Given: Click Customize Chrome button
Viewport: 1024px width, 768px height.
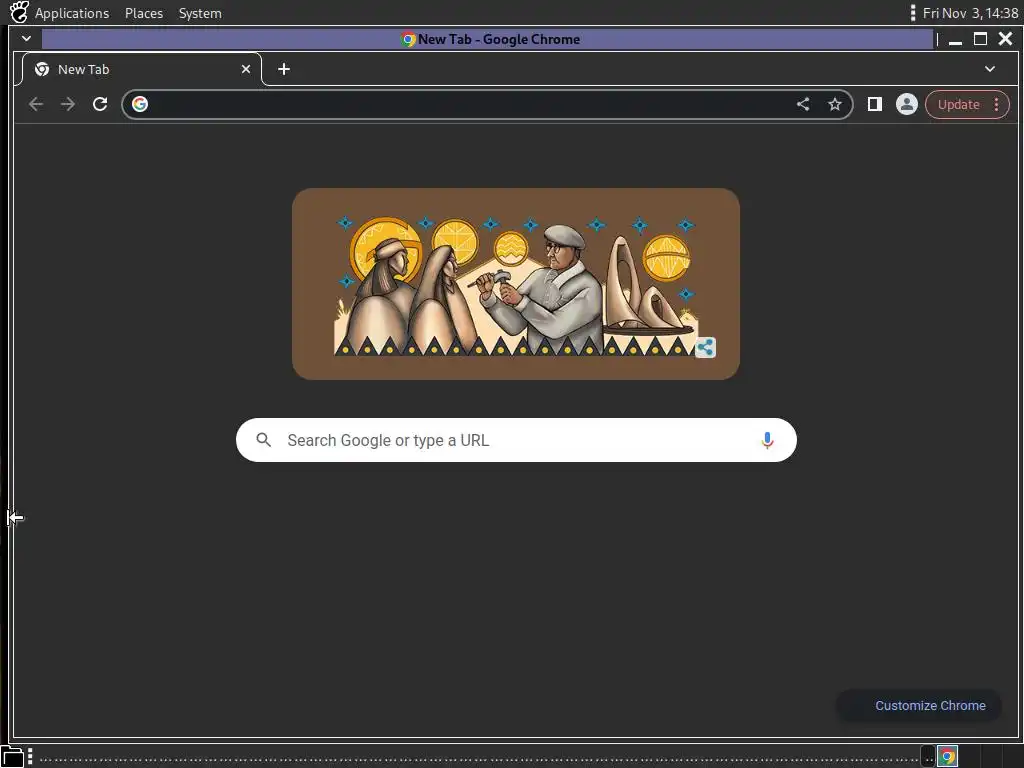Looking at the screenshot, I should [x=919, y=705].
